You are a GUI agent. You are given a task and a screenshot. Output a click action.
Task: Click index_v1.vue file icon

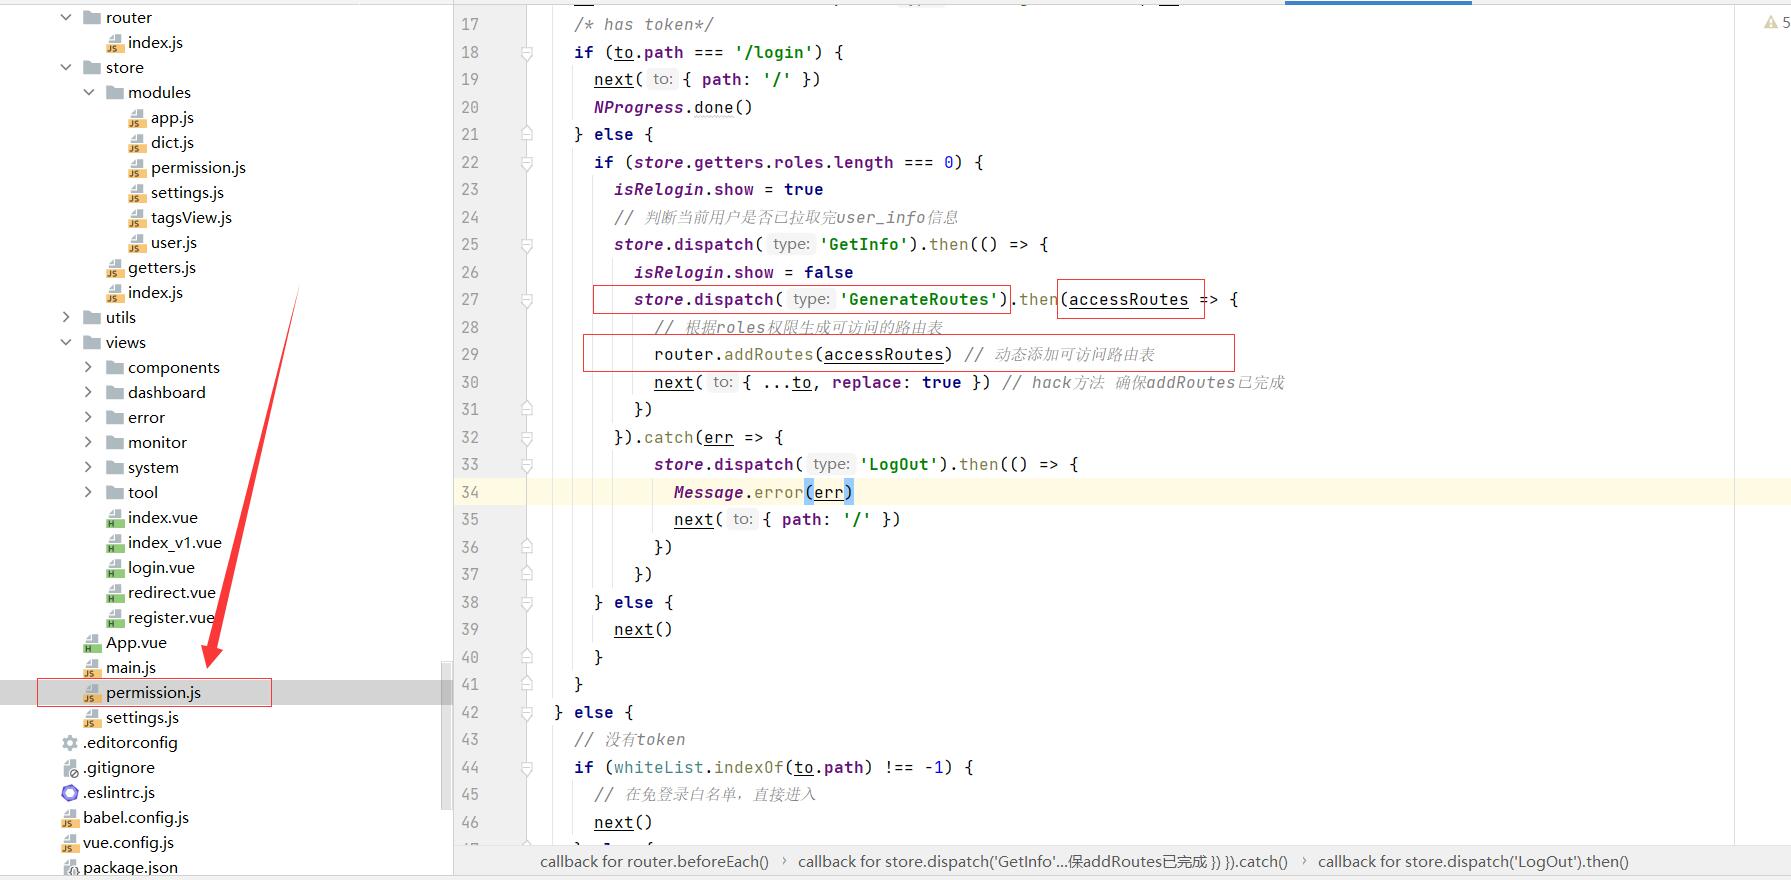(115, 543)
